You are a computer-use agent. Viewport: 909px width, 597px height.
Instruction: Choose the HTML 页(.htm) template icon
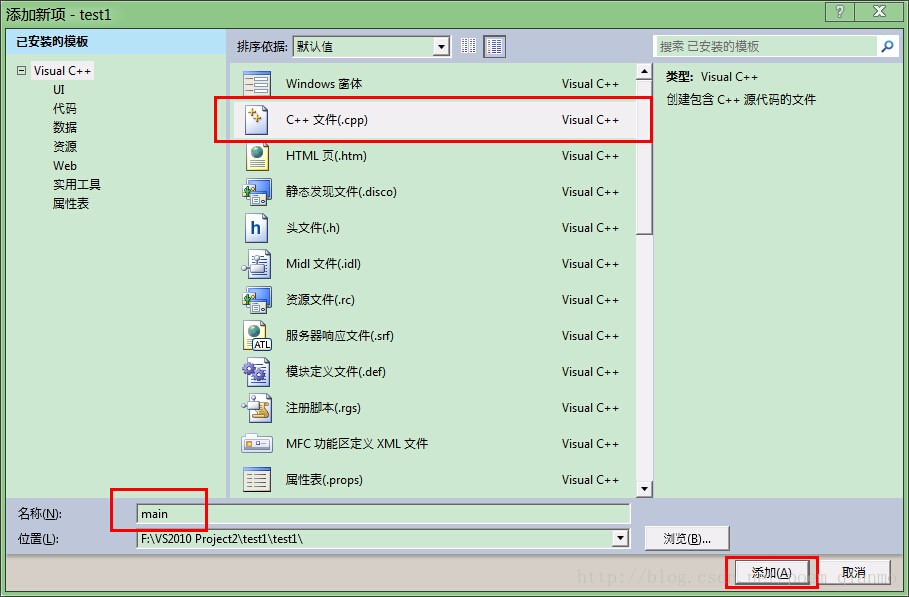(x=257, y=156)
